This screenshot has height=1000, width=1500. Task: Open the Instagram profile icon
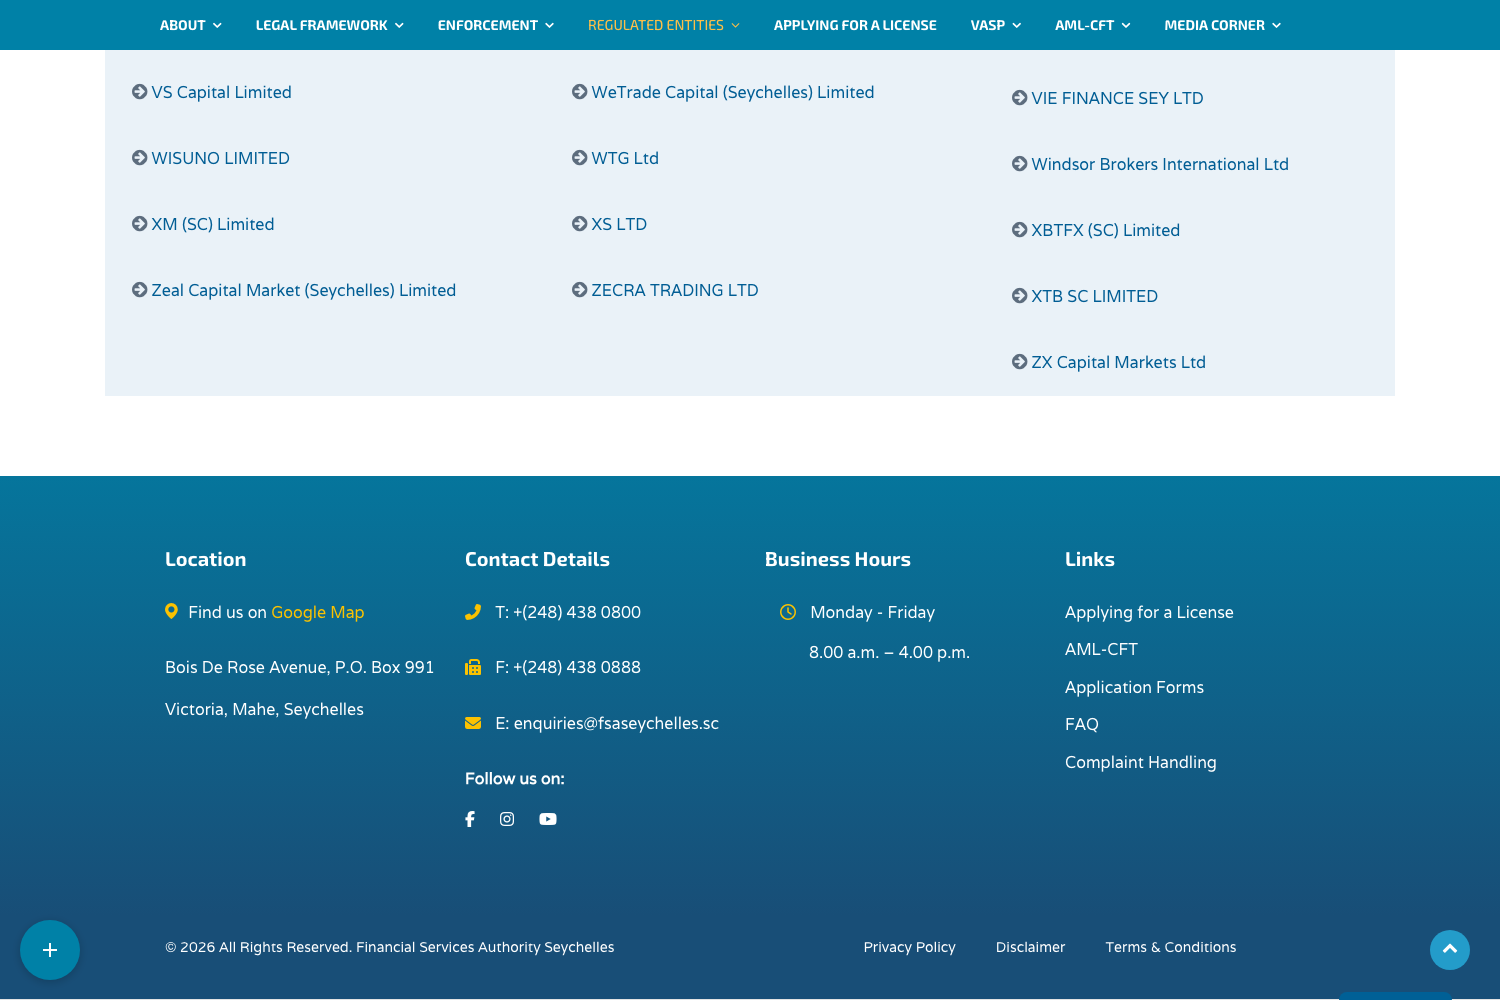click(507, 819)
